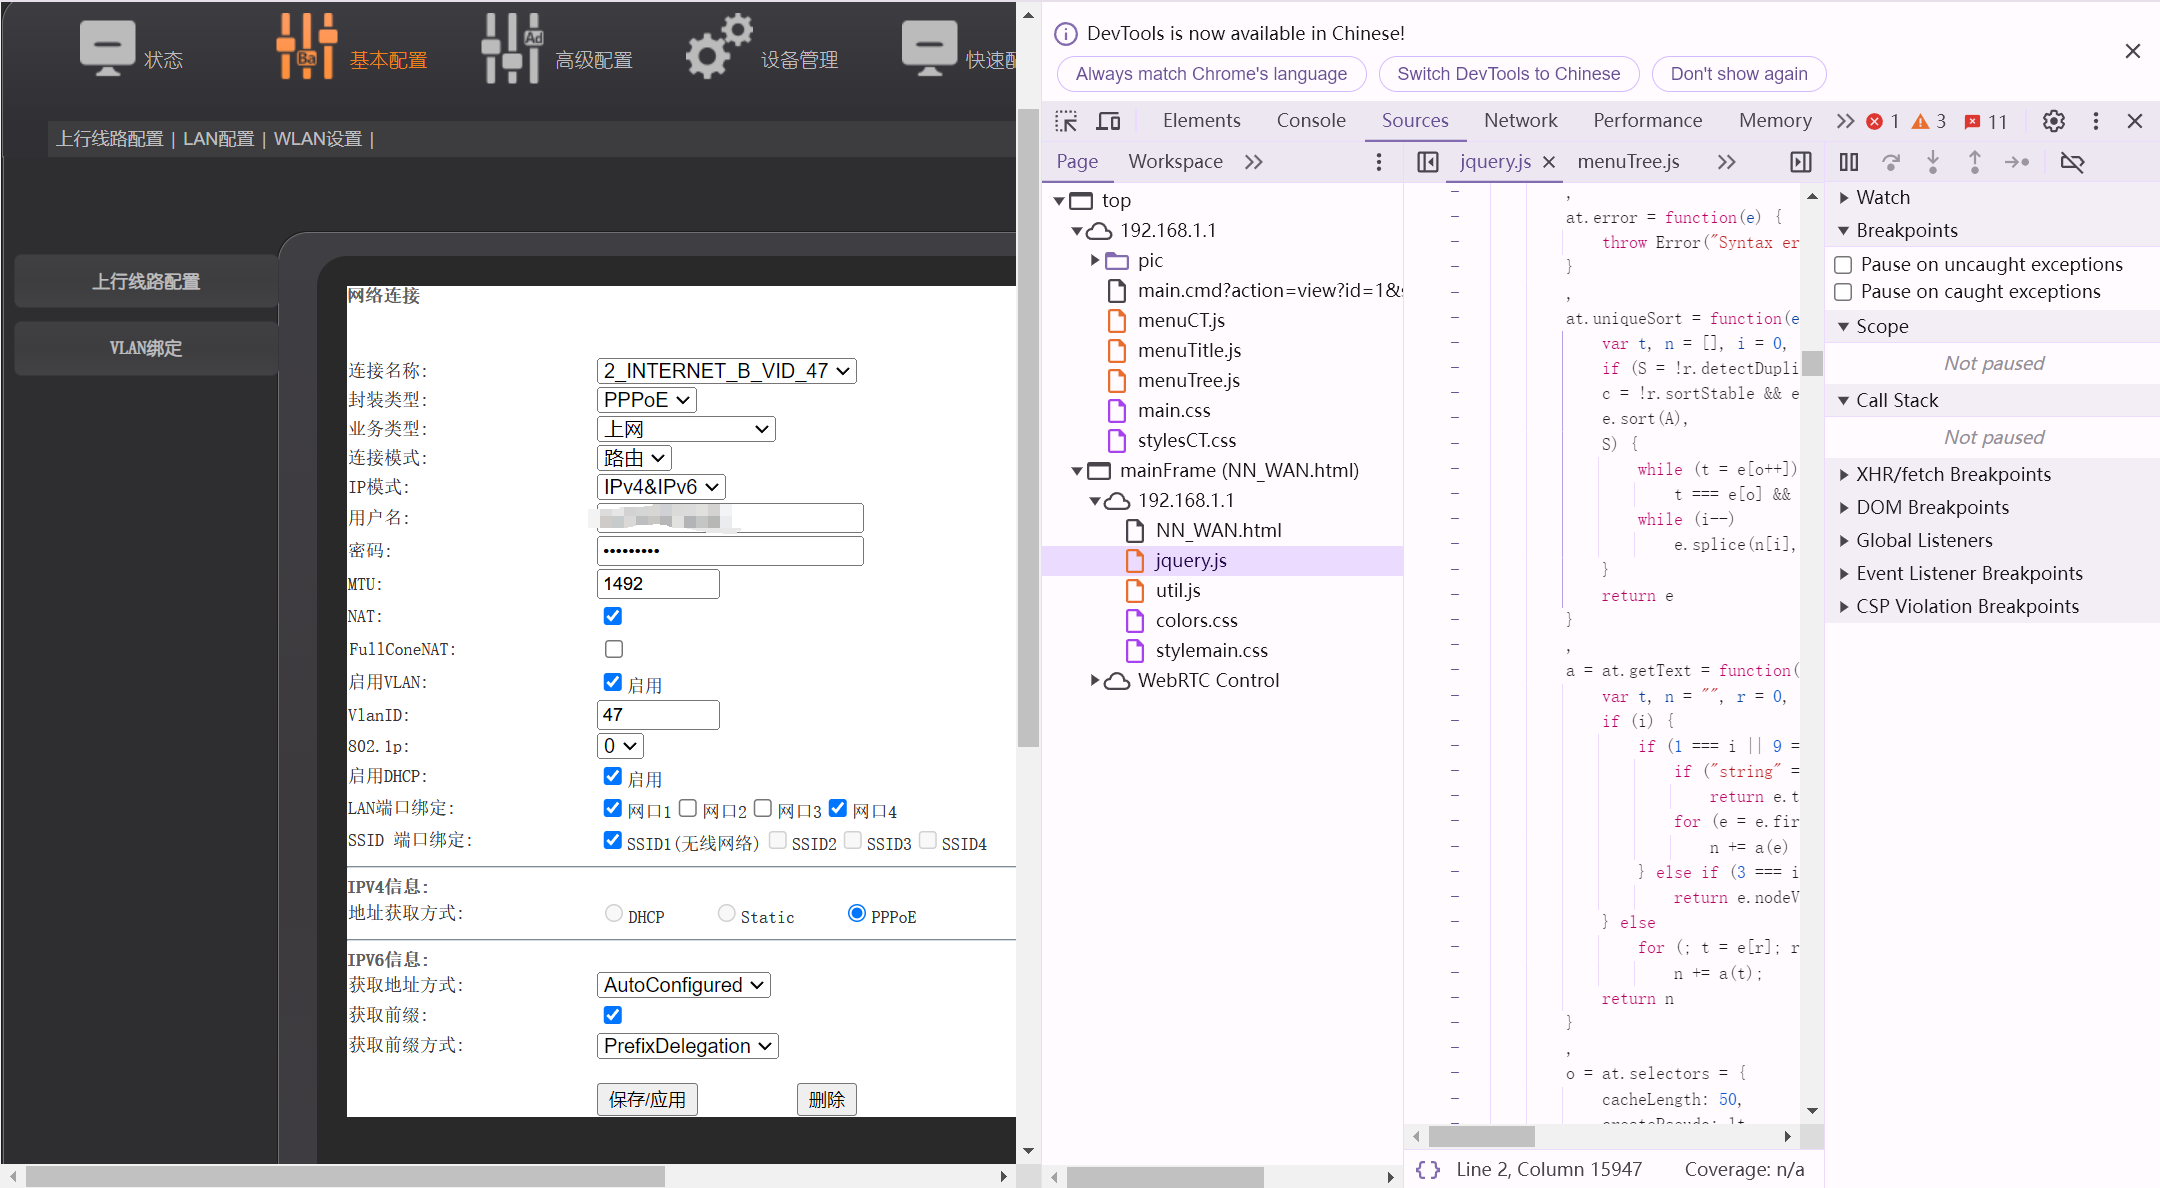Click the deactivate breakpoints icon
This screenshot has height=1188, width=2160.
pos(2072,162)
